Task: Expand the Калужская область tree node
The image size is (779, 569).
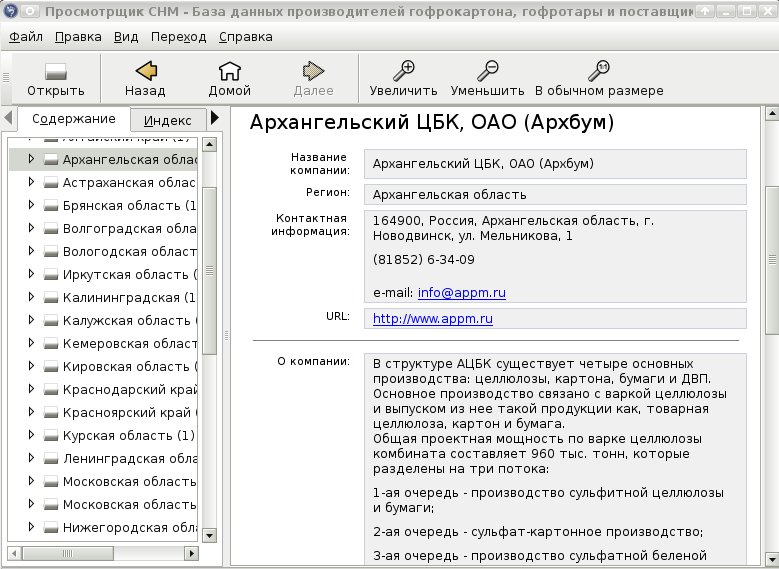Action: (x=31, y=320)
